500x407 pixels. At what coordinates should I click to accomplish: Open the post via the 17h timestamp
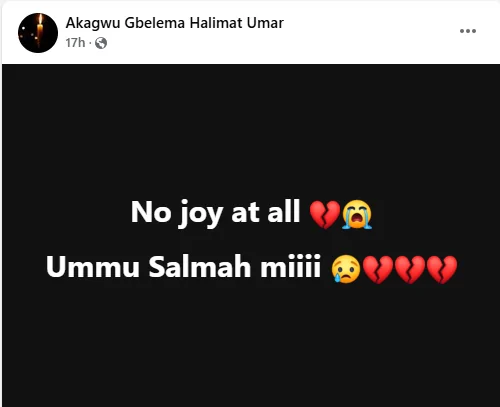pos(75,43)
